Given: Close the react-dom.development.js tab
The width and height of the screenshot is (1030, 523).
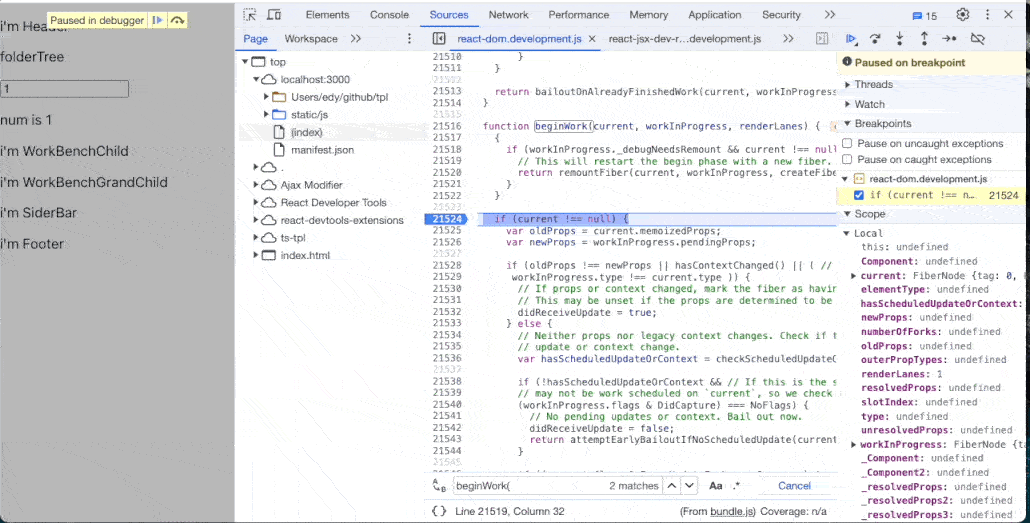Looking at the screenshot, I should (x=591, y=39).
